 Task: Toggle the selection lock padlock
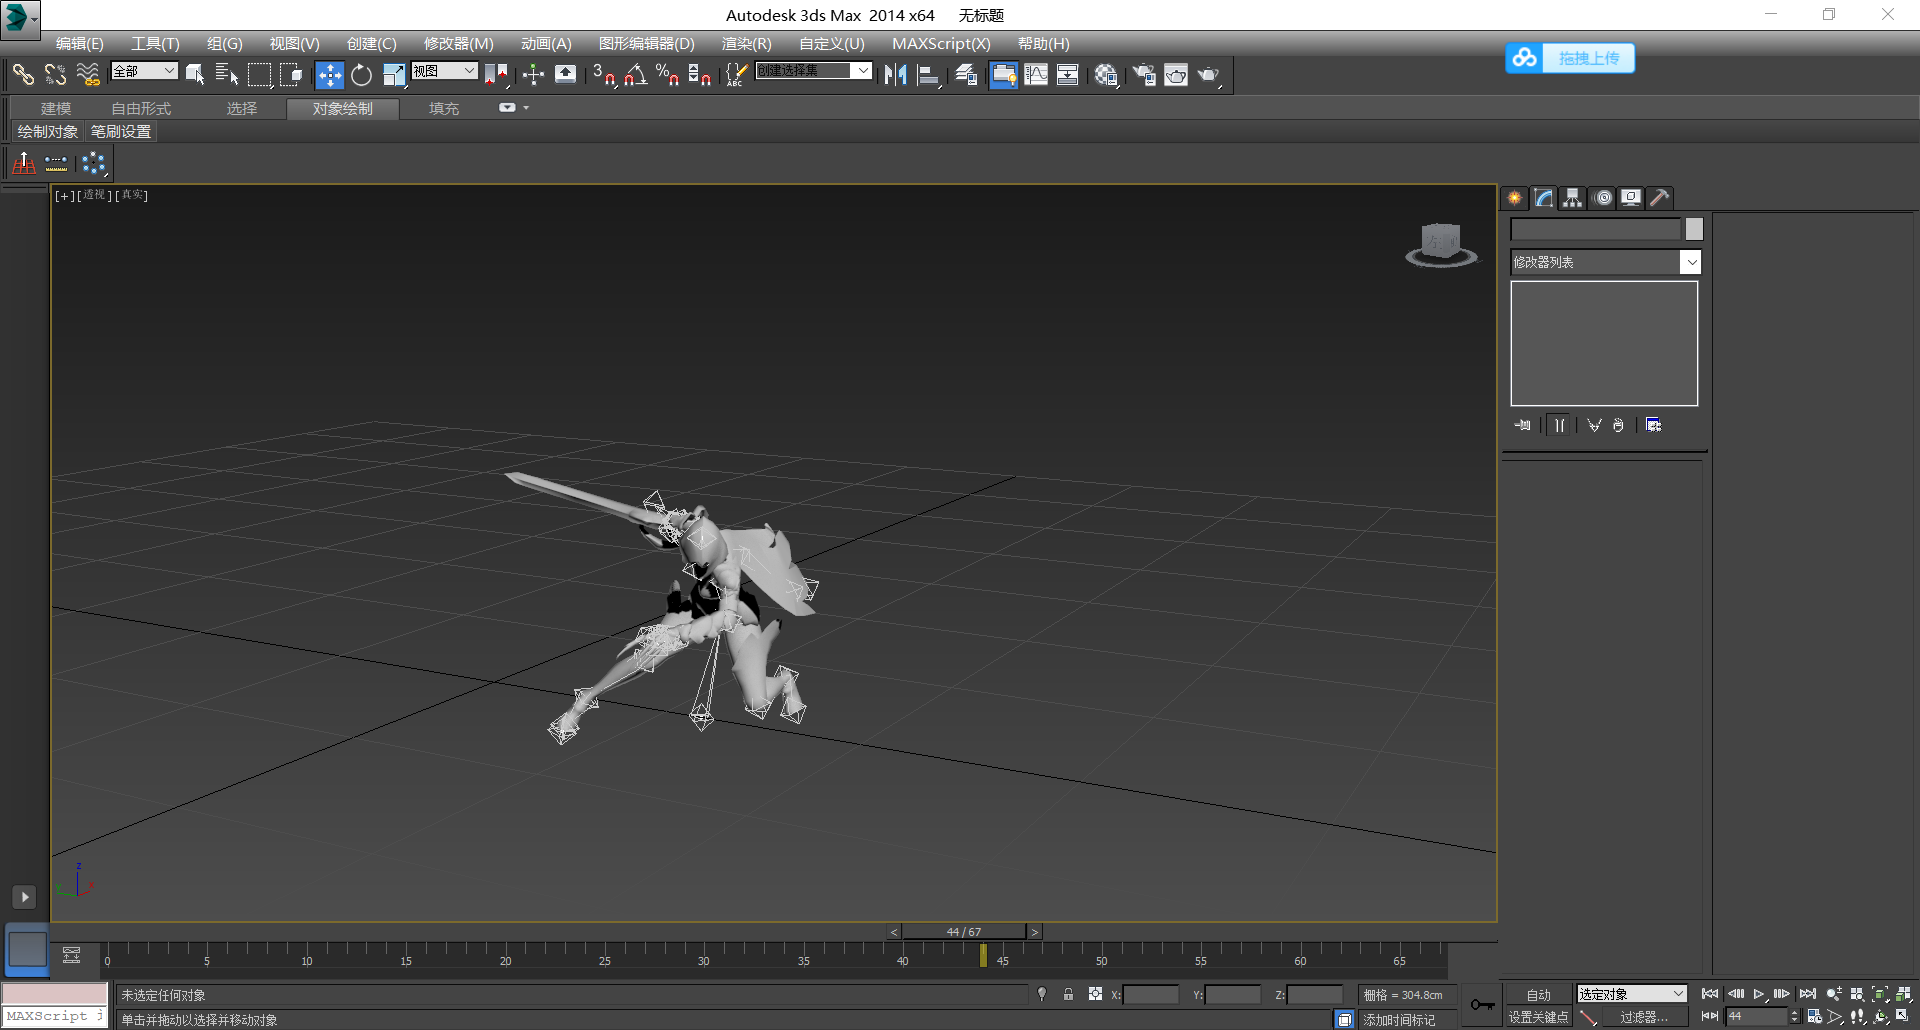click(1068, 994)
